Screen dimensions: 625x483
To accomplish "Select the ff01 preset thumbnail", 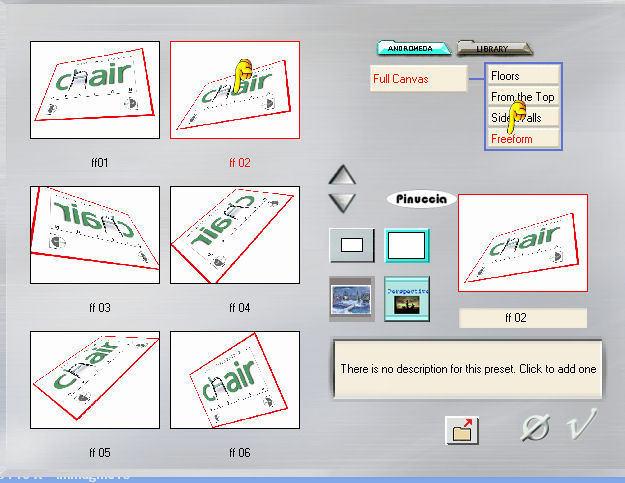I will (x=95, y=90).
